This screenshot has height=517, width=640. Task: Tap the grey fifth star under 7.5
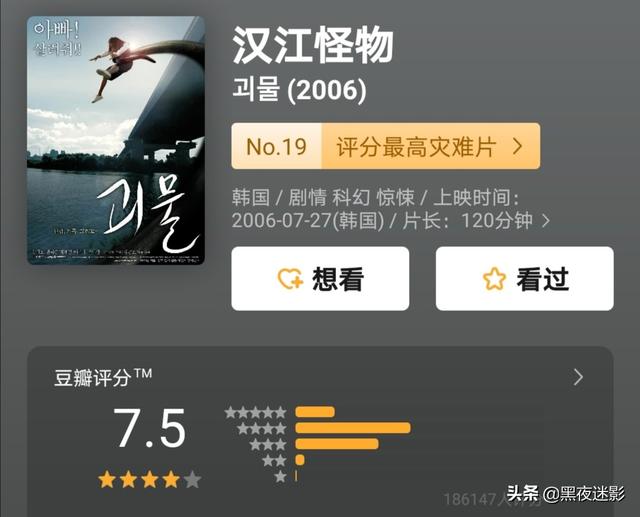pos(192,479)
